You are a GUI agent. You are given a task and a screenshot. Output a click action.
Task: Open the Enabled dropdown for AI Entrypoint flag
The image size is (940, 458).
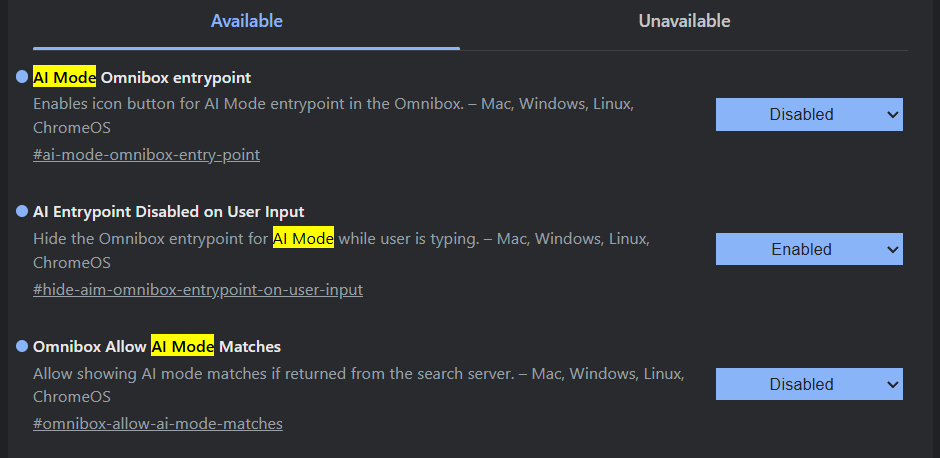(809, 250)
